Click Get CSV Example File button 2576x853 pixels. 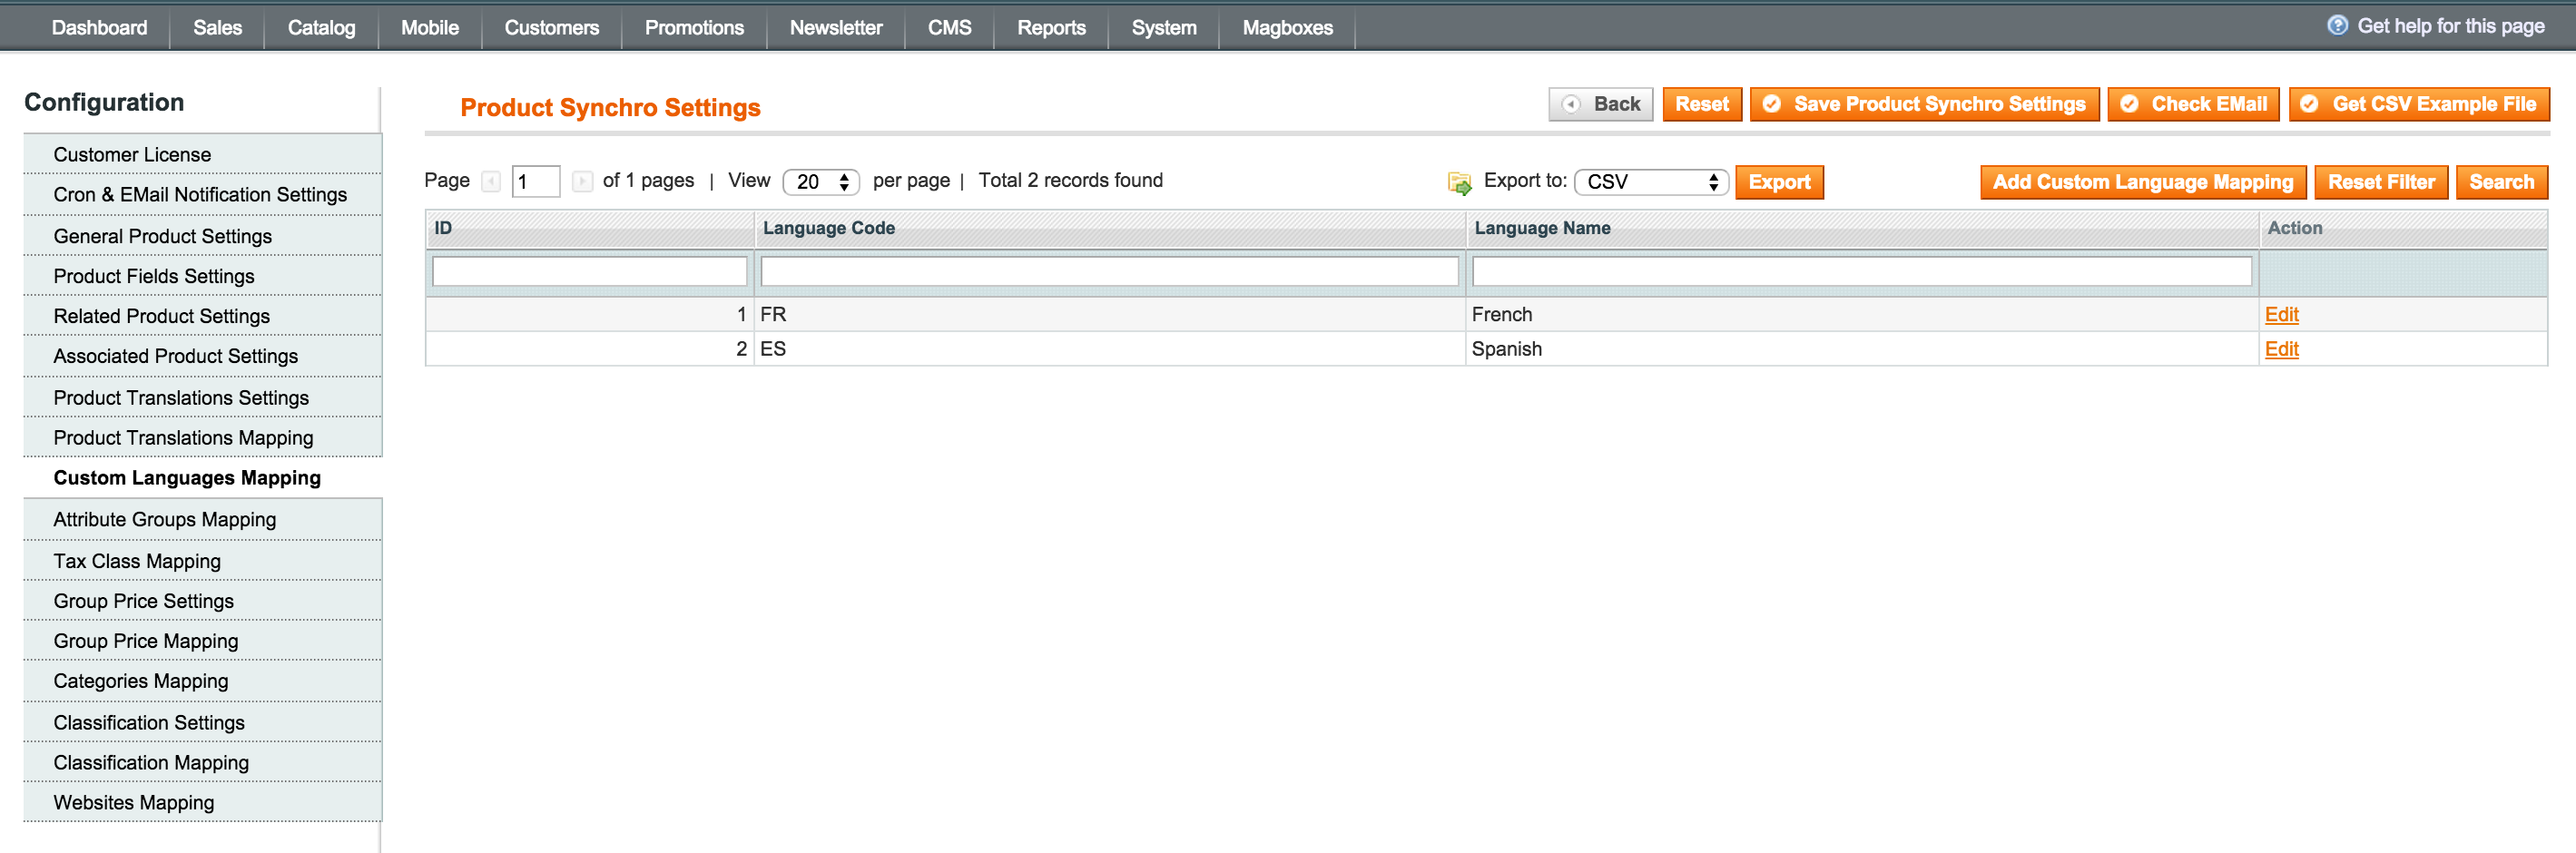[2419, 104]
